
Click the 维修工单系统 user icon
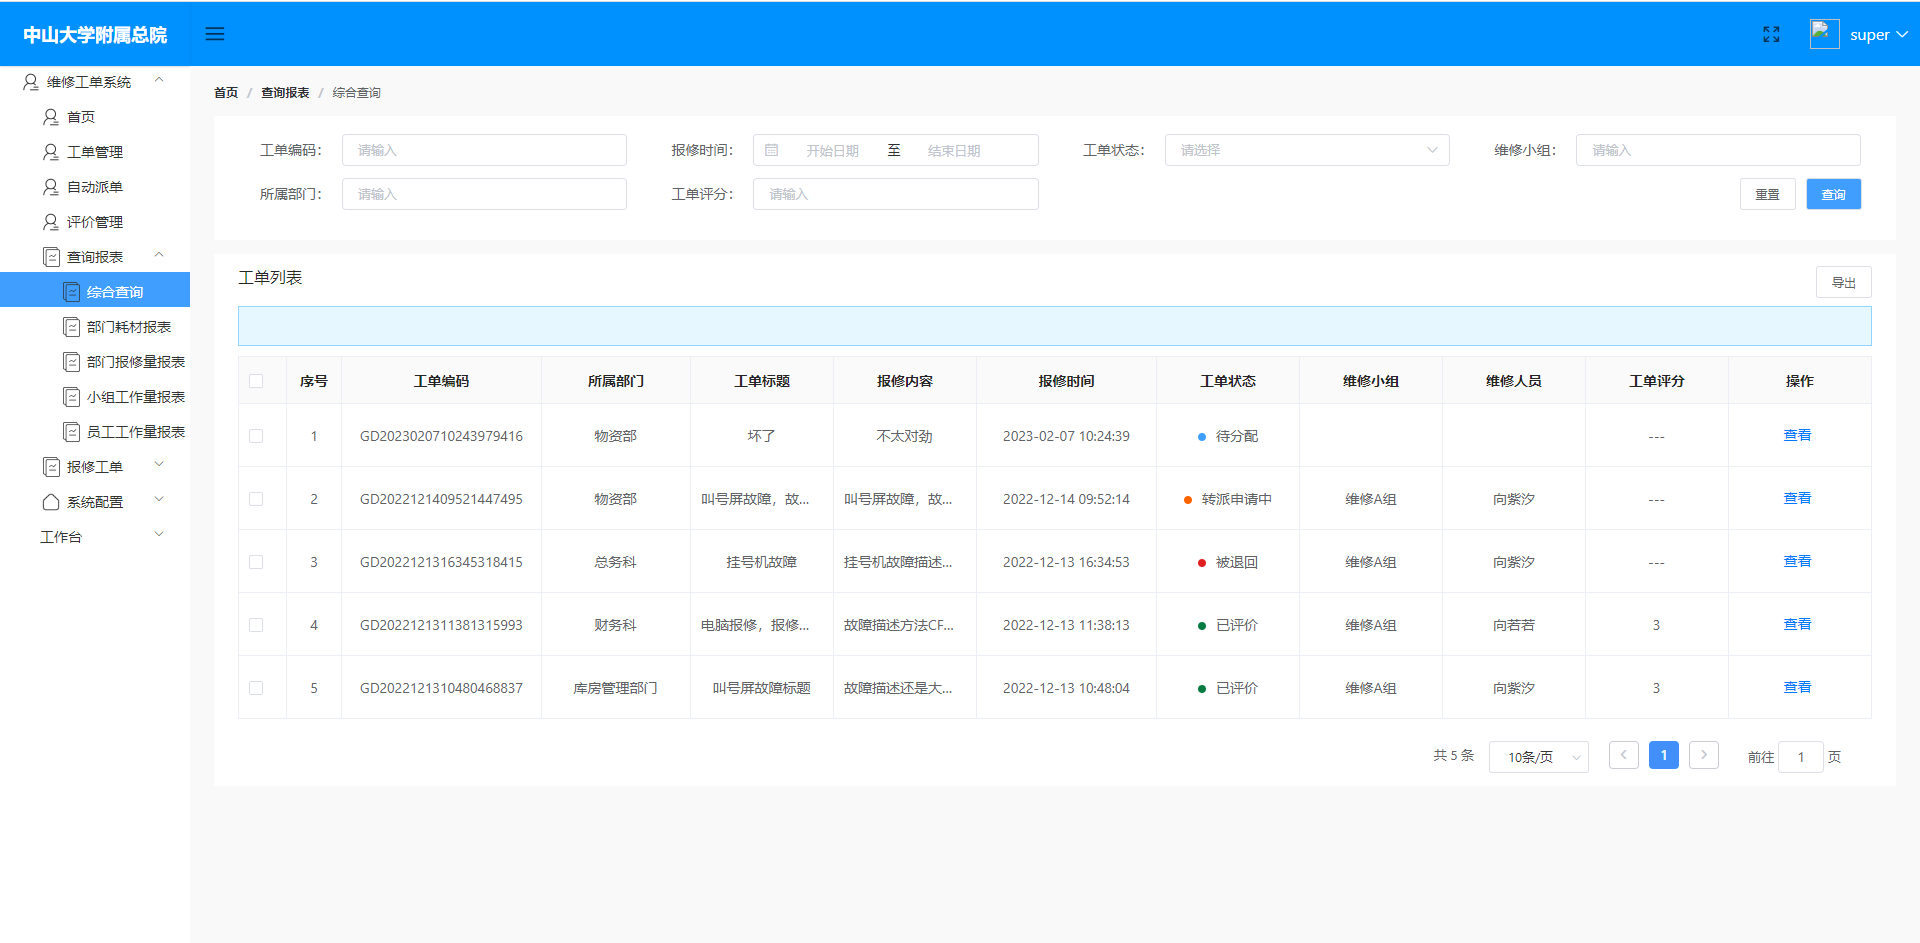(x=31, y=82)
